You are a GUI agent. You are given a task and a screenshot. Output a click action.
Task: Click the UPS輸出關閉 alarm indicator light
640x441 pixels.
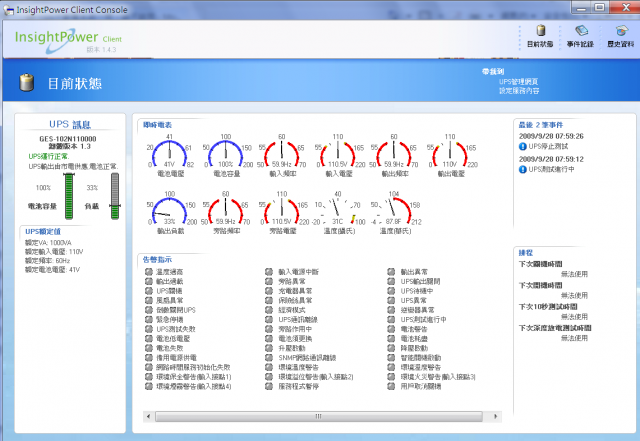tap(391, 281)
